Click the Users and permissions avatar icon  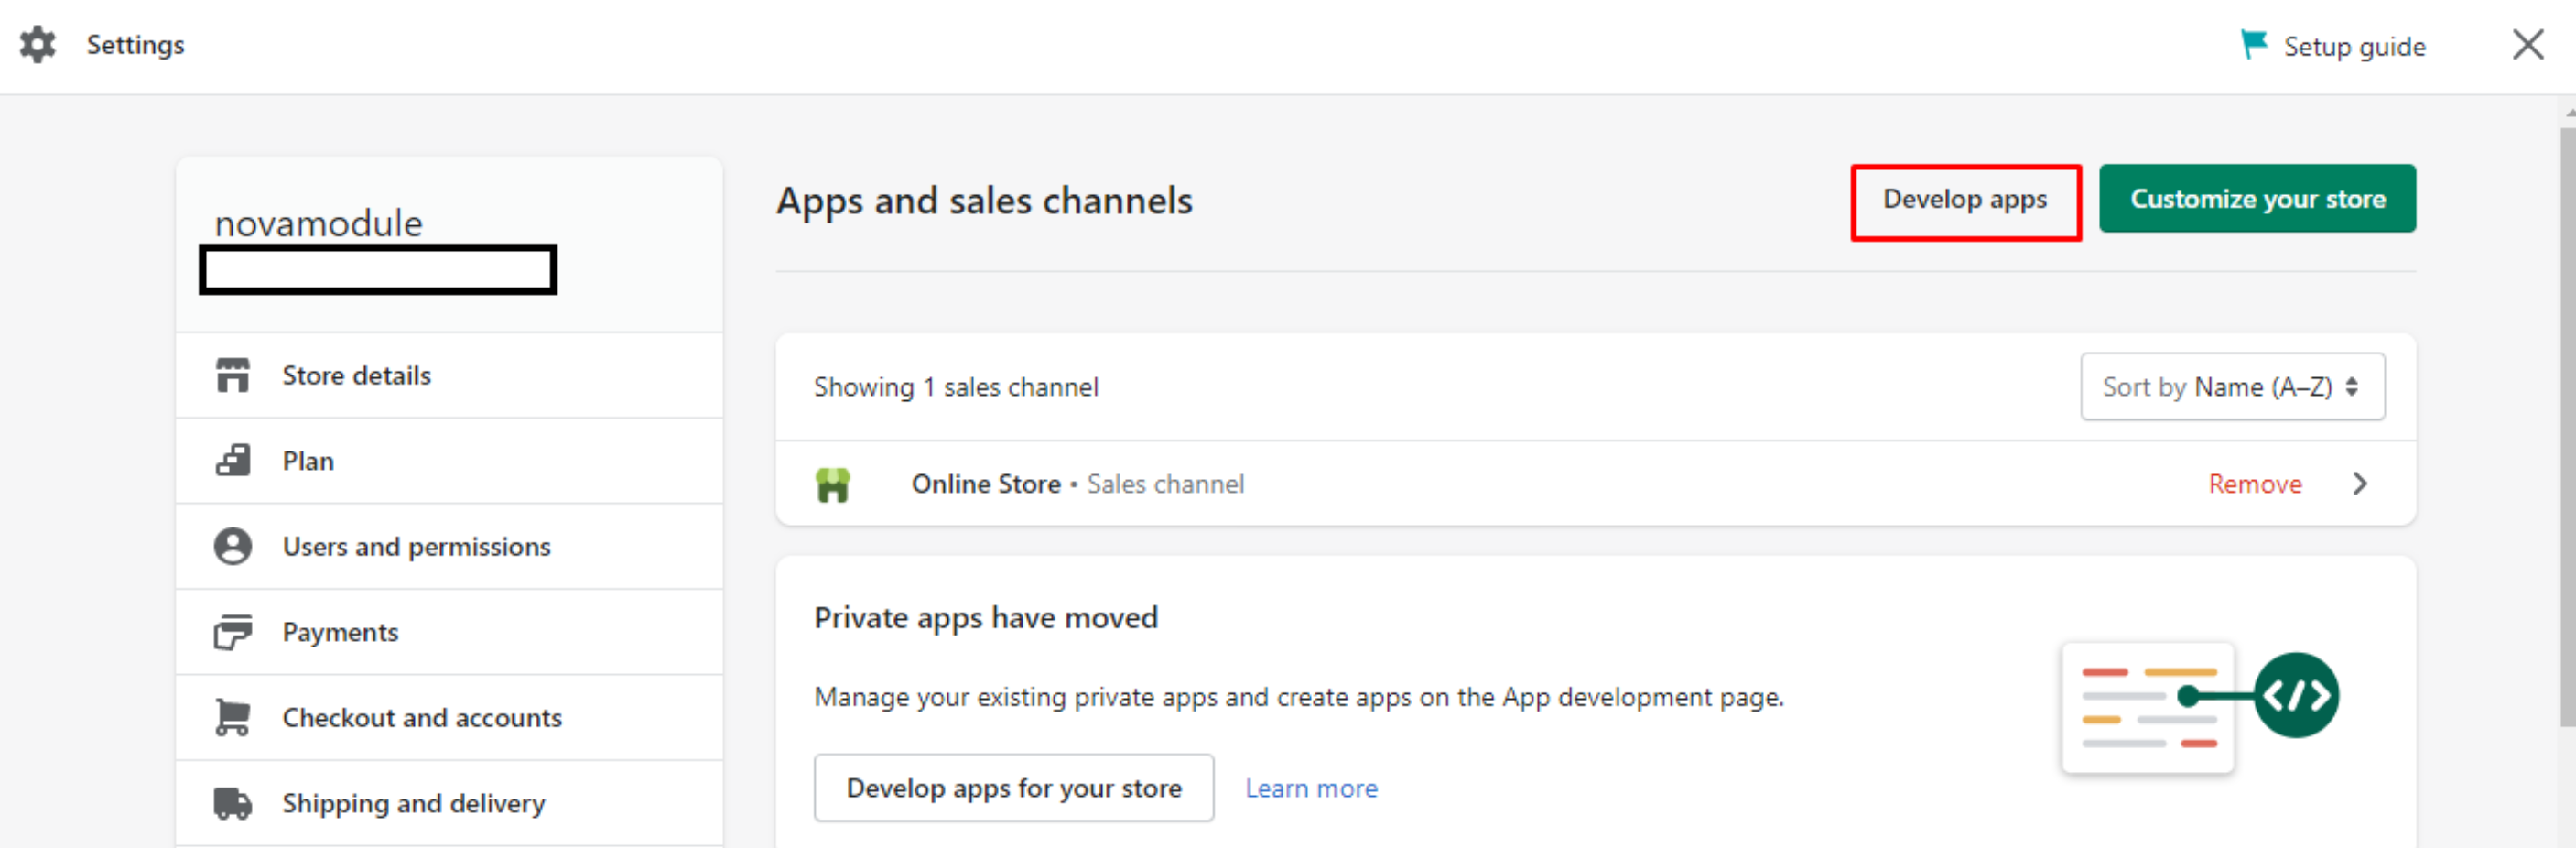point(233,547)
